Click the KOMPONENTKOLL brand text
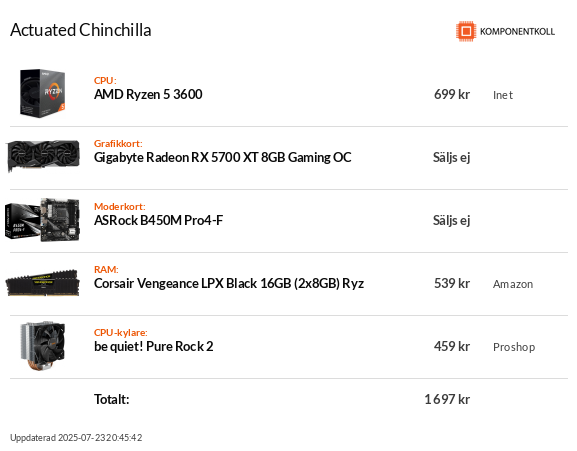 517,32
